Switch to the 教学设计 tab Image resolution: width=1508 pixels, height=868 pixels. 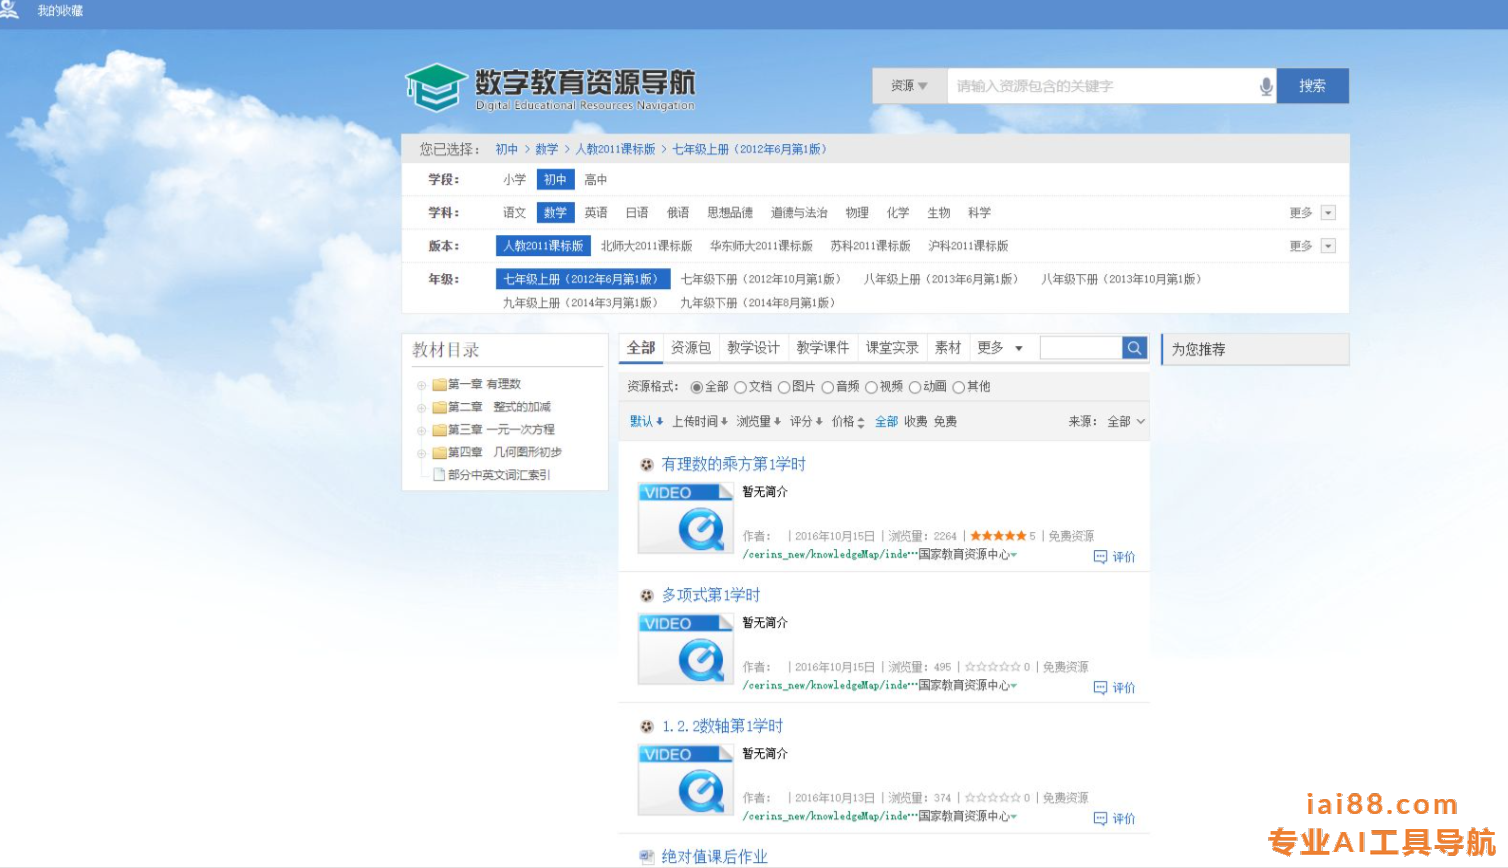pos(753,348)
